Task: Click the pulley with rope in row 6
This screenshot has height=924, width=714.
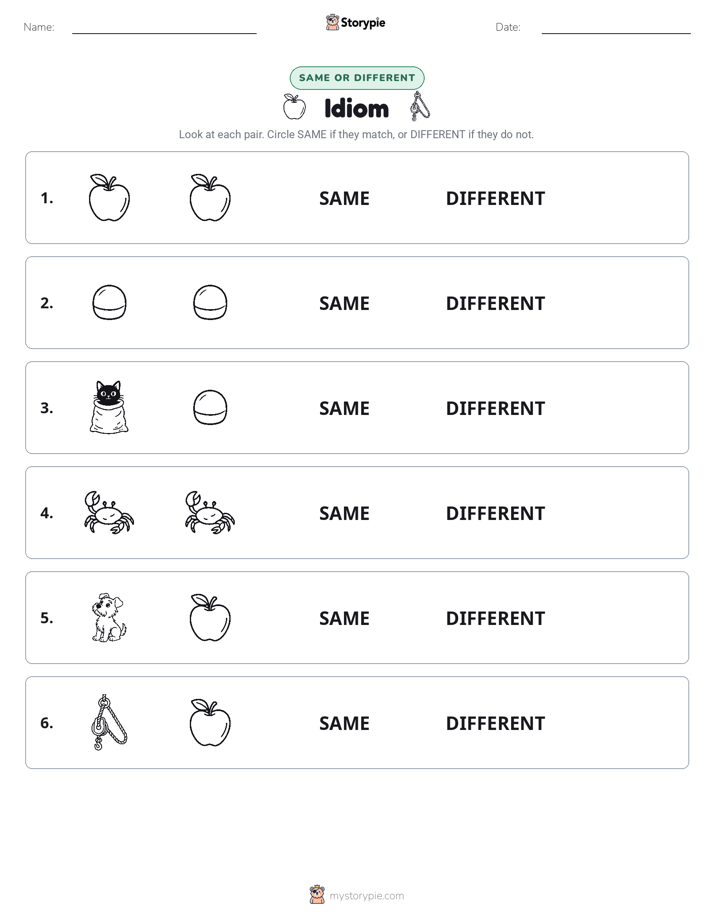Action: coord(108,722)
